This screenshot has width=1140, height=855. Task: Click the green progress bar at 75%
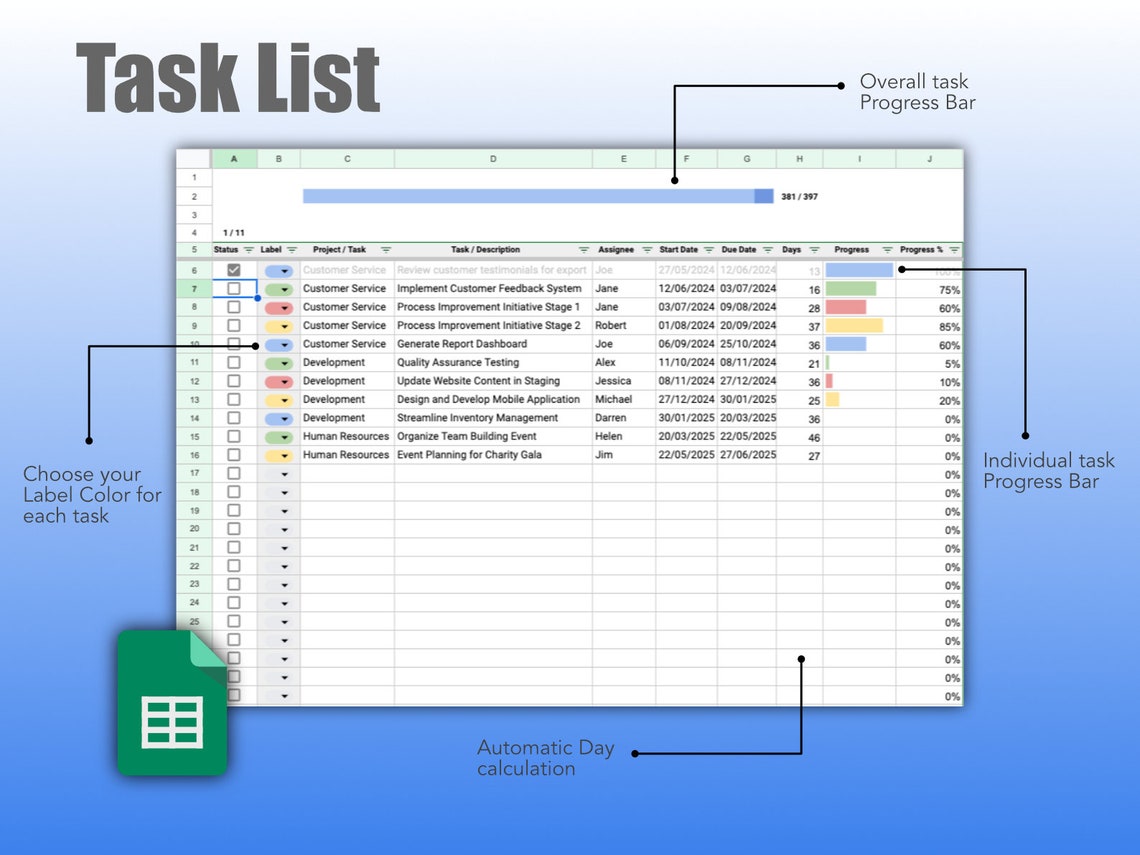(x=851, y=289)
